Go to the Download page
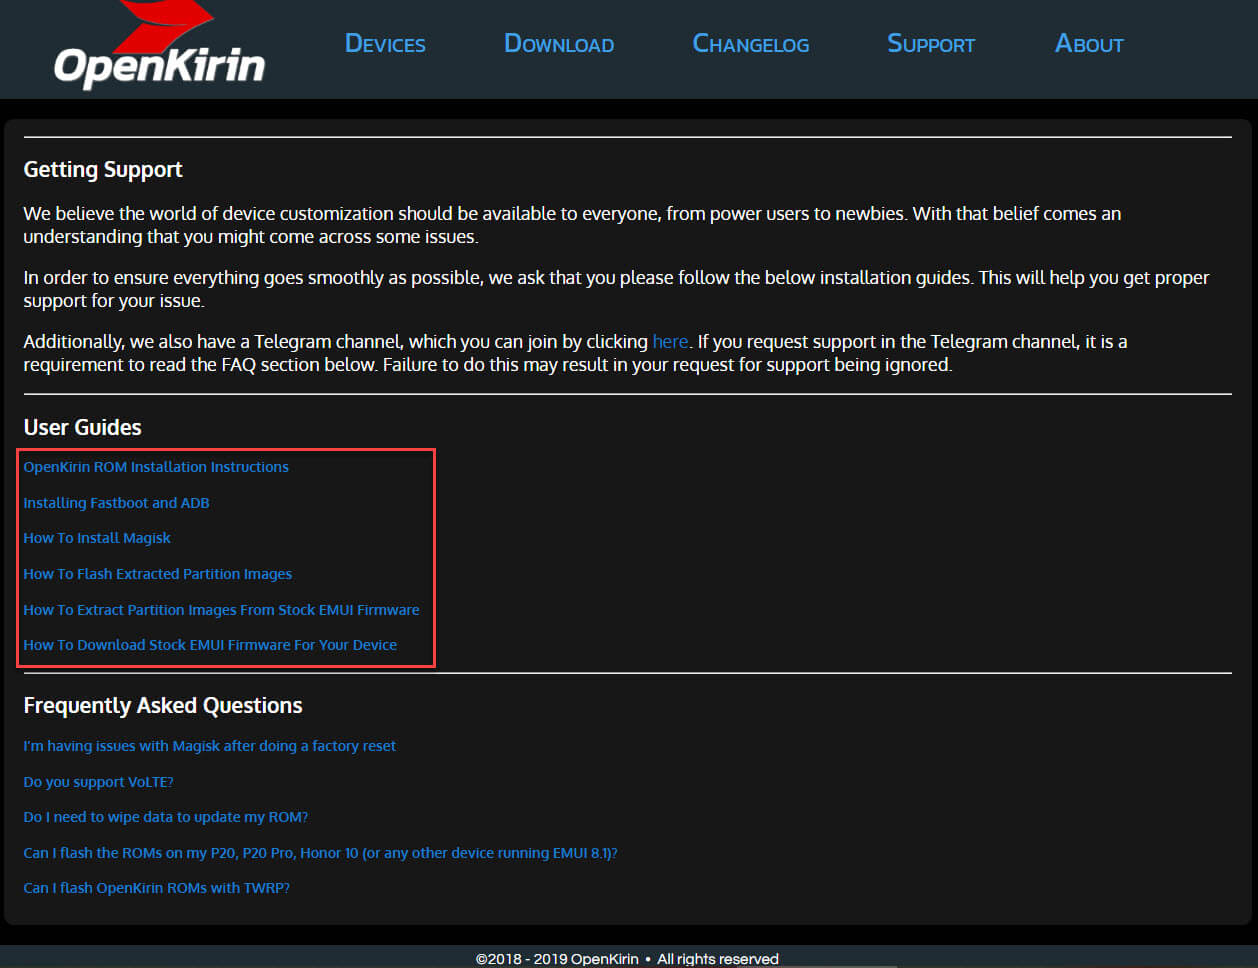Image resolution: width=1258 pixels, height=968 pixels. pyautogui.click(x=559, y=44)
